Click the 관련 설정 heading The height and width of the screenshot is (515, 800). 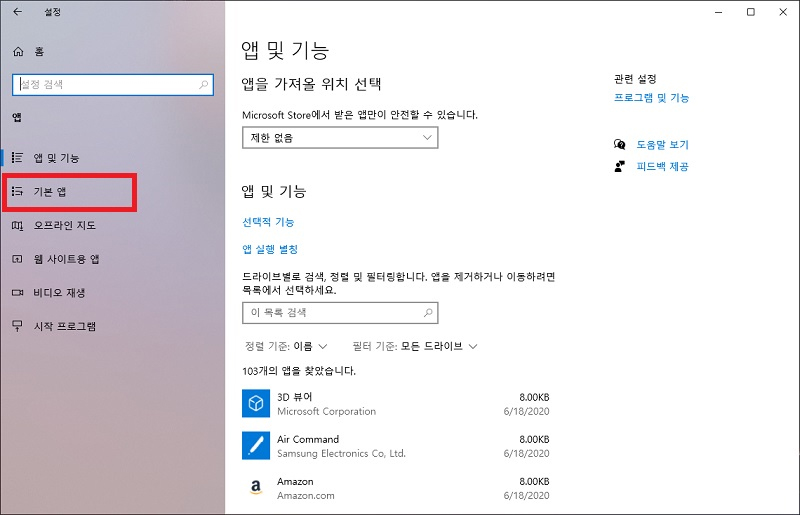point(635,79)
